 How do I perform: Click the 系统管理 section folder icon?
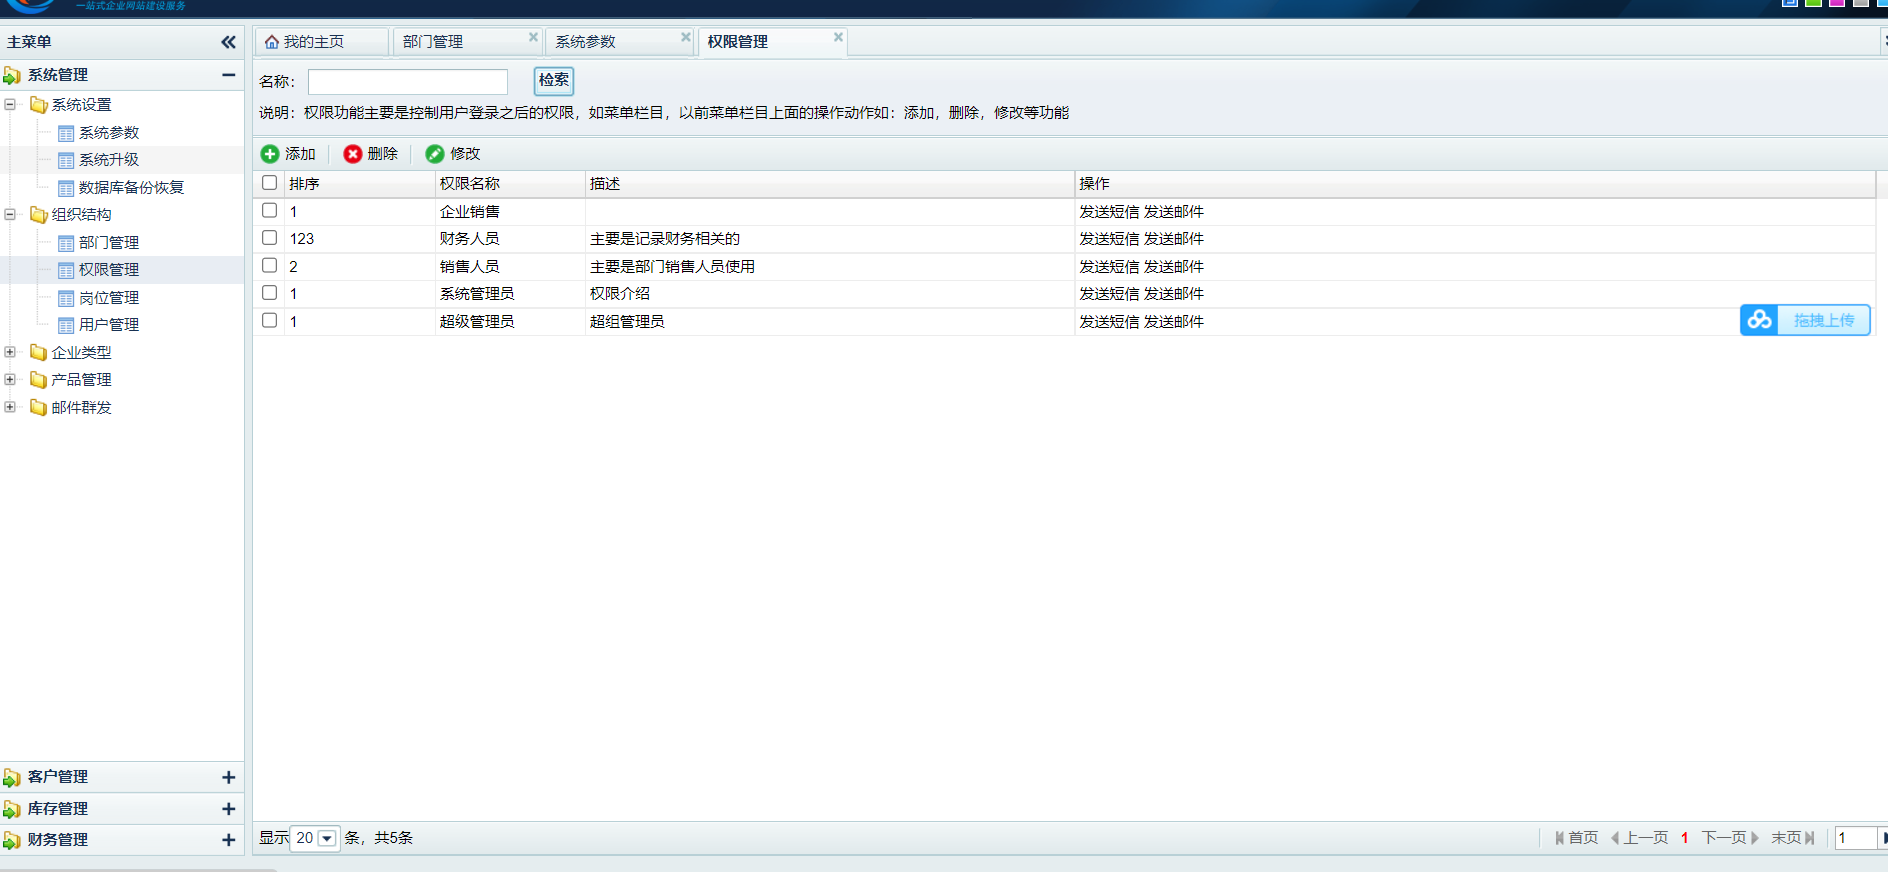pos(12,76)
